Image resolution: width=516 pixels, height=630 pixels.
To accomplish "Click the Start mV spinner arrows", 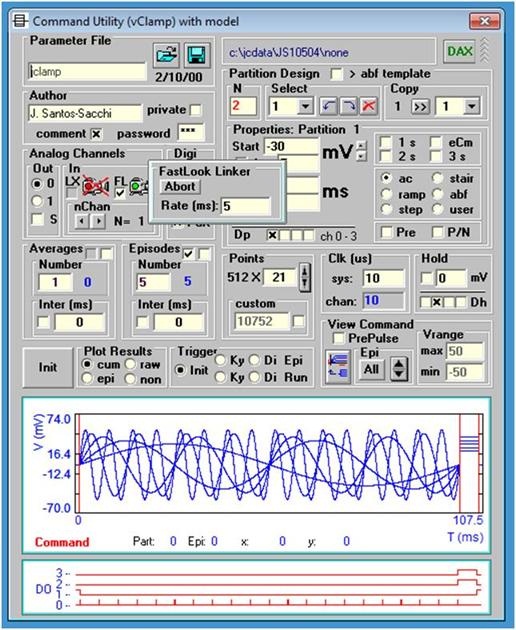I will click(x=361, y=151).
